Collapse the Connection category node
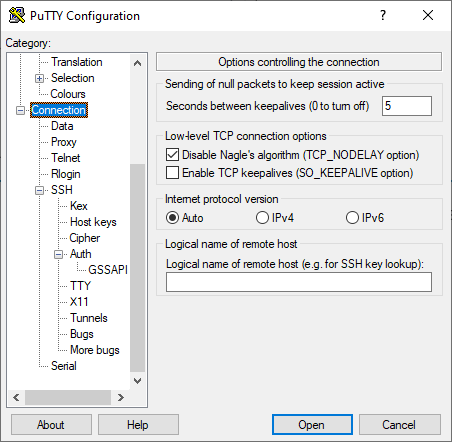 click(20, 110)
